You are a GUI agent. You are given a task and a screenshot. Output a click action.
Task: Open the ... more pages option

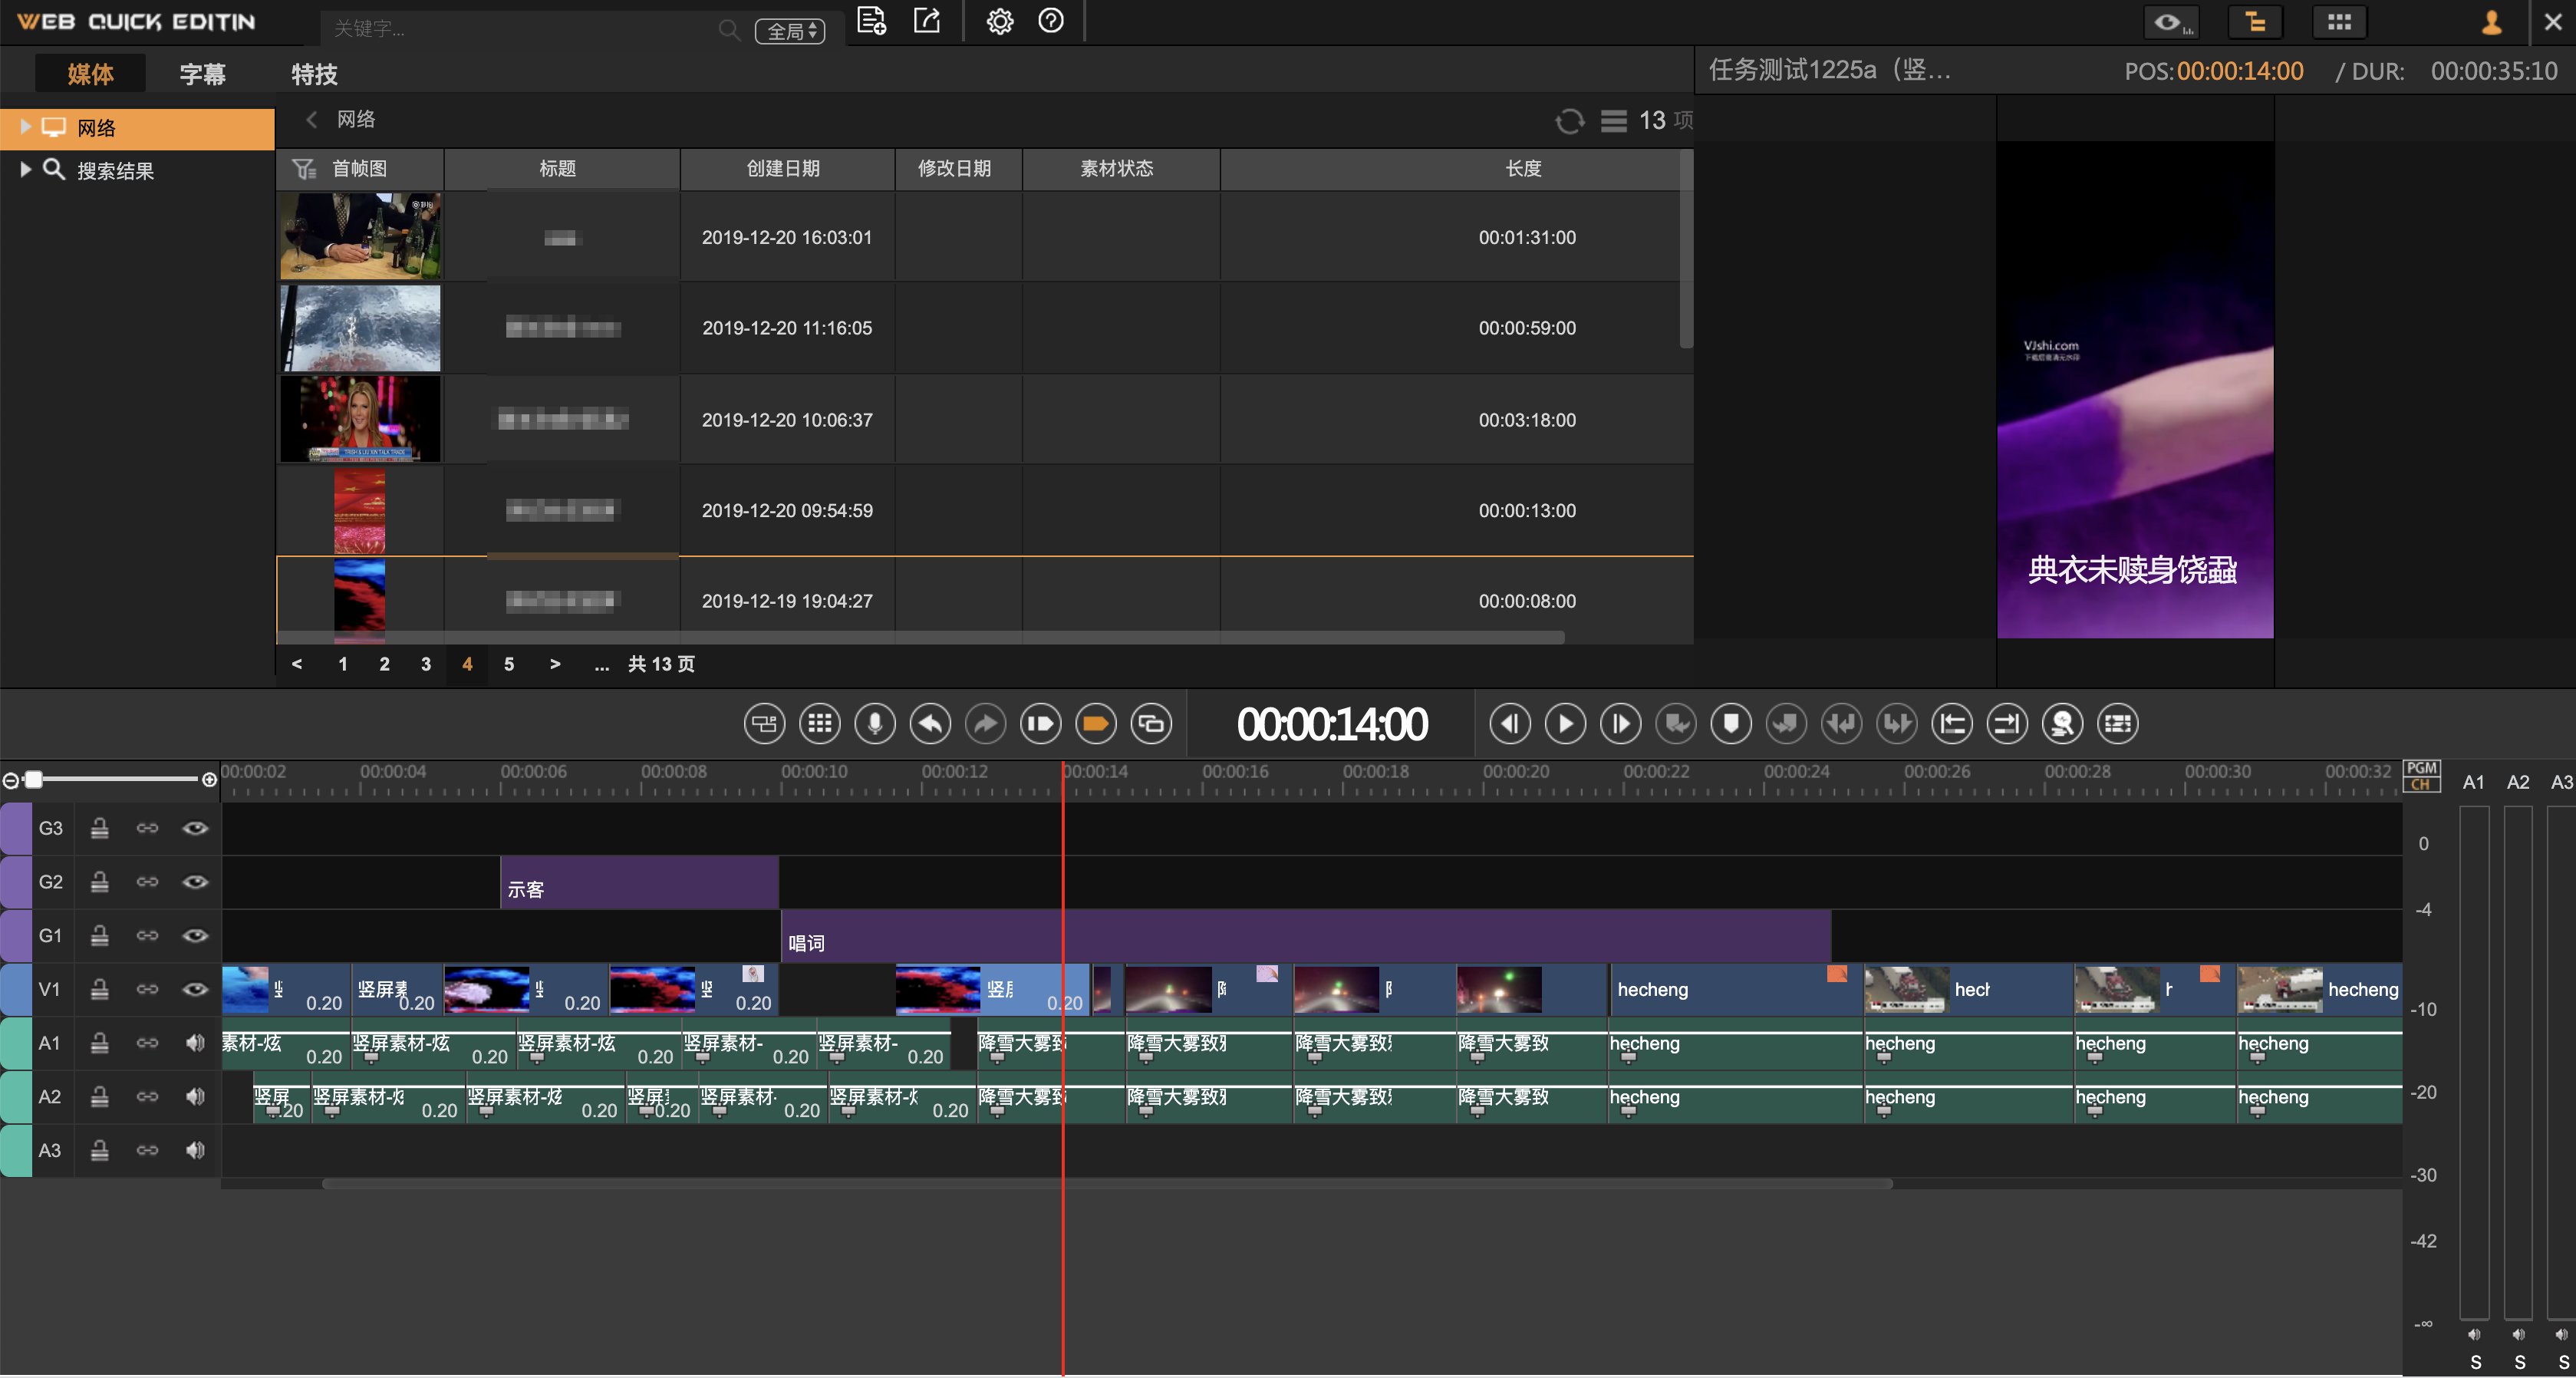(602, 664)
